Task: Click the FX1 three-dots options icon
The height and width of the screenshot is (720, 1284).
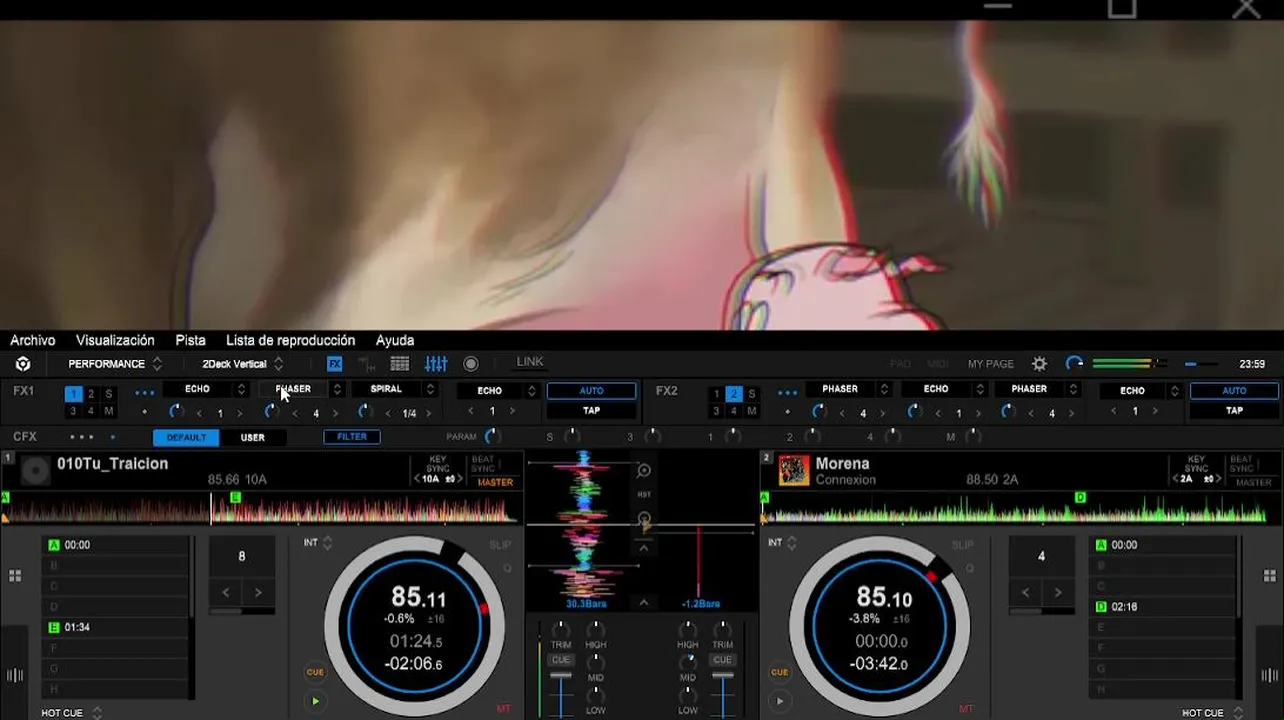Action: coord(145,393)
